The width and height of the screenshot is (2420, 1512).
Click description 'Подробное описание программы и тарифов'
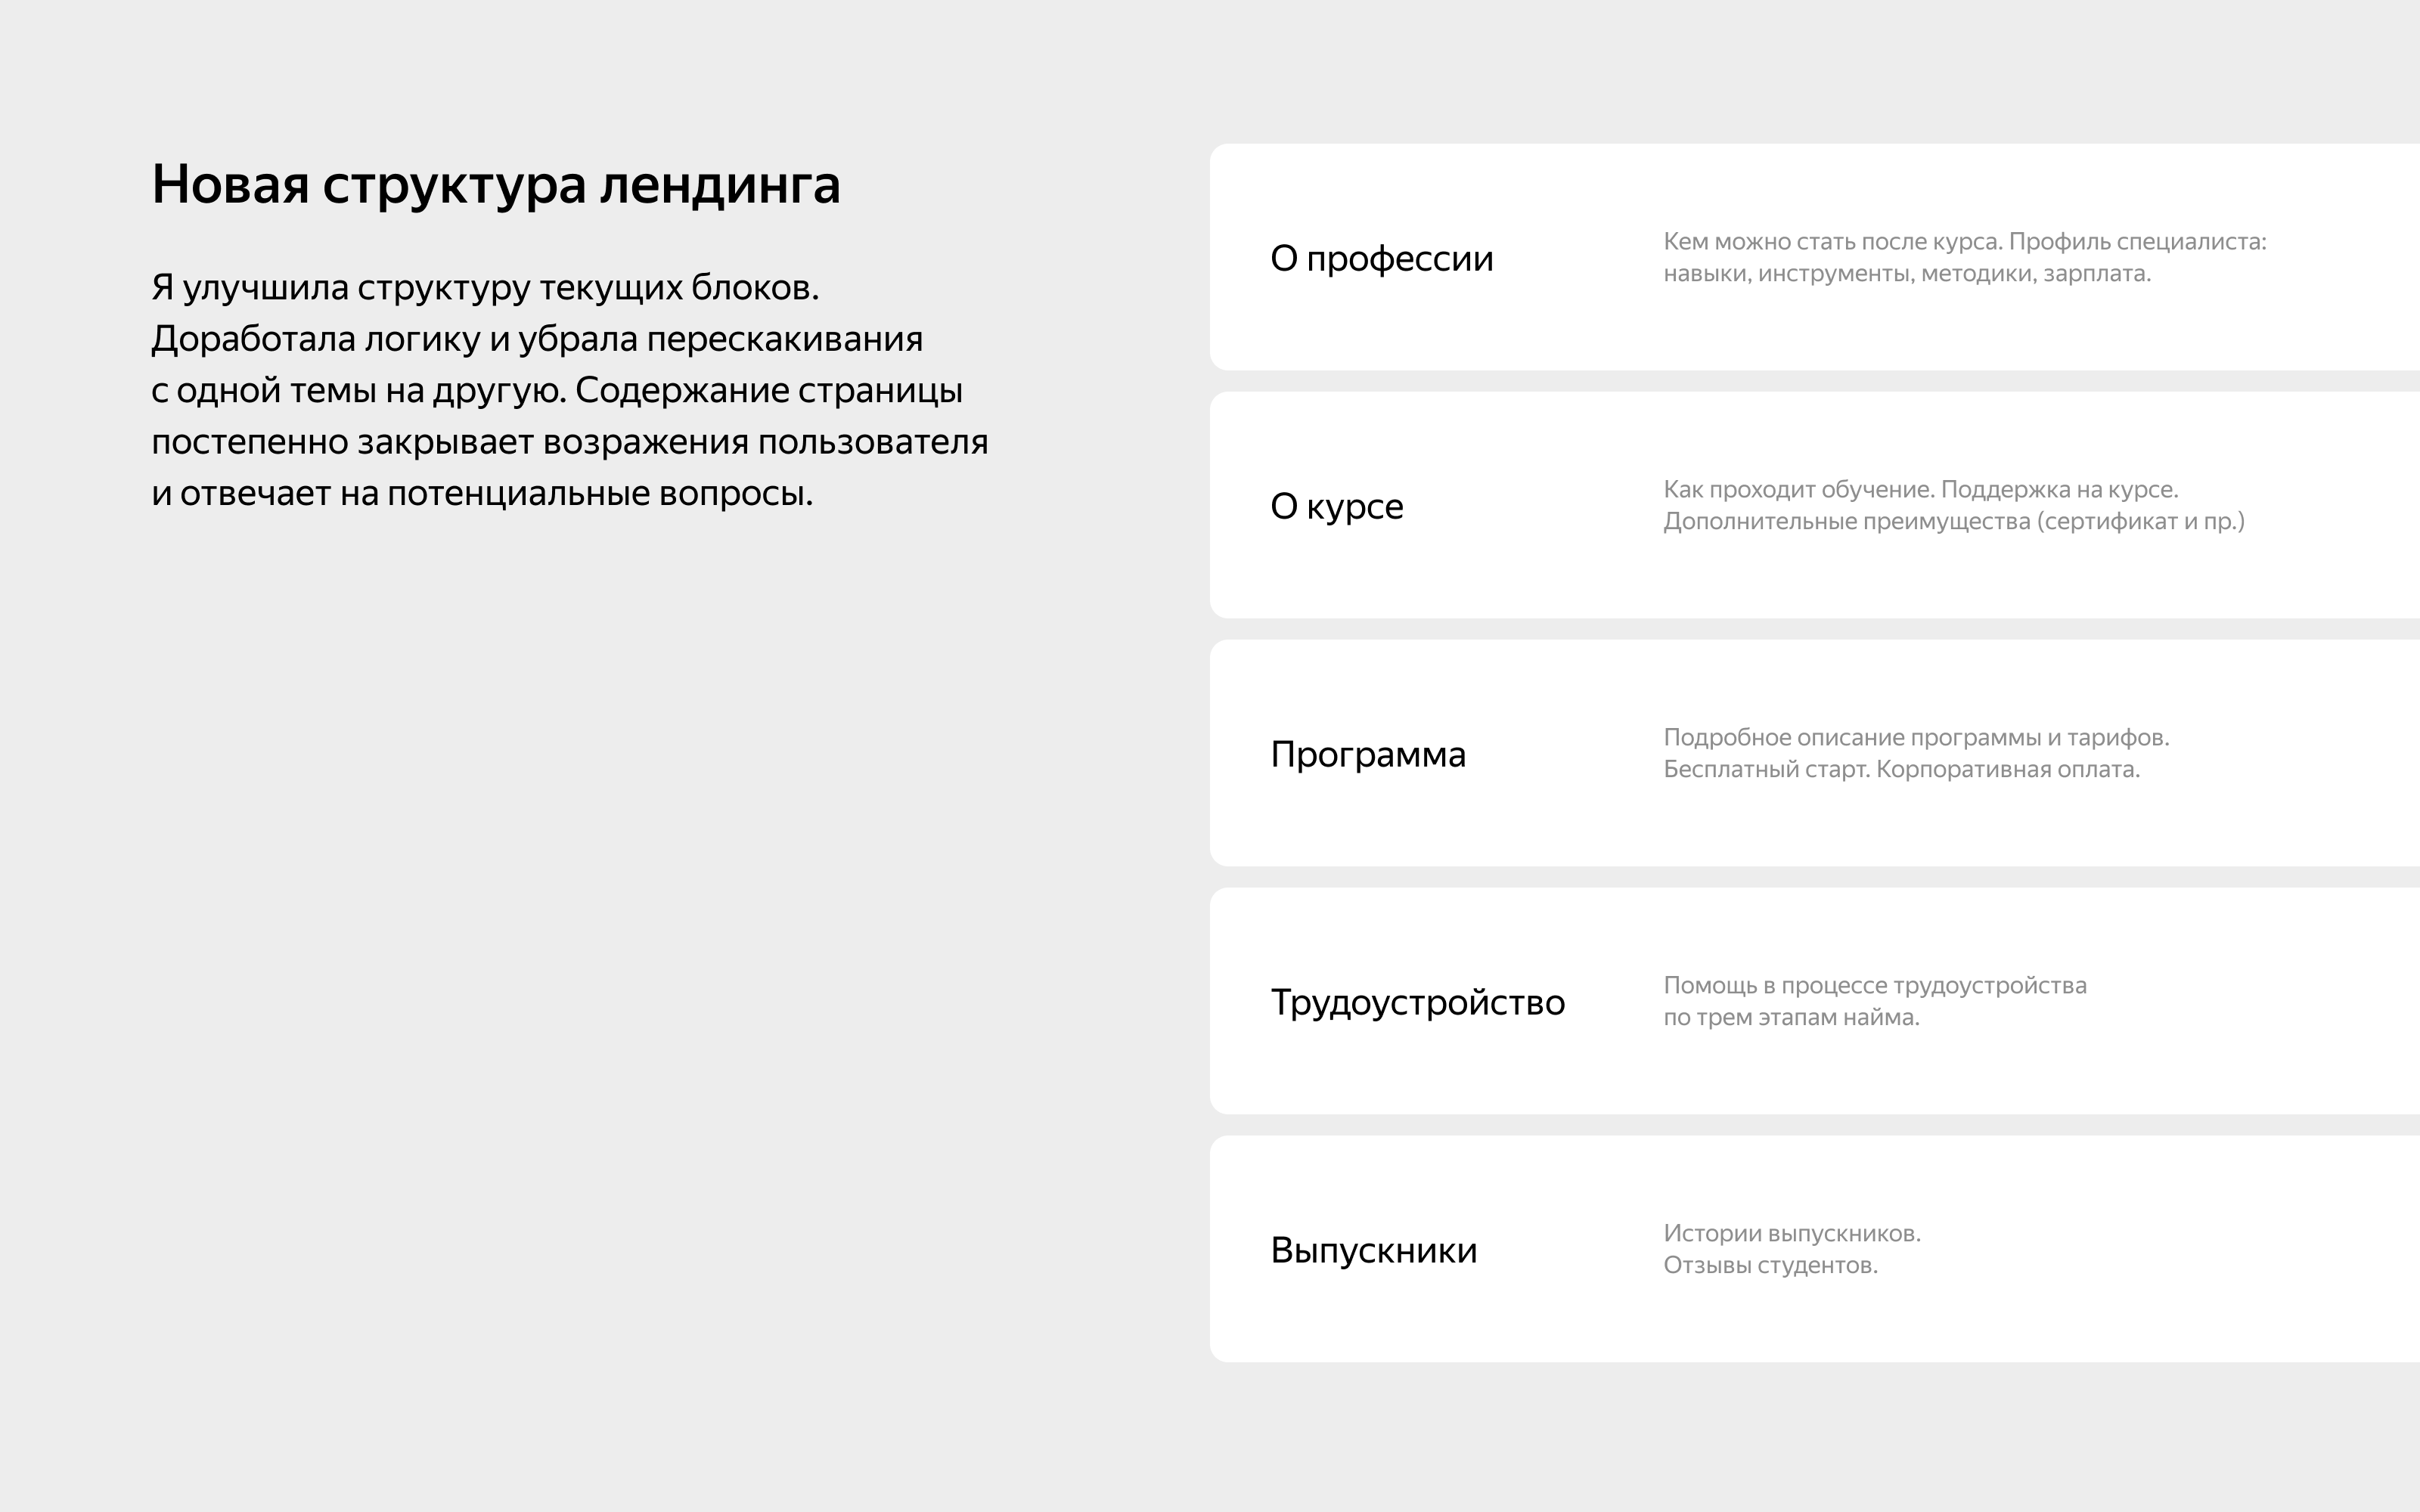[1915, 738]
